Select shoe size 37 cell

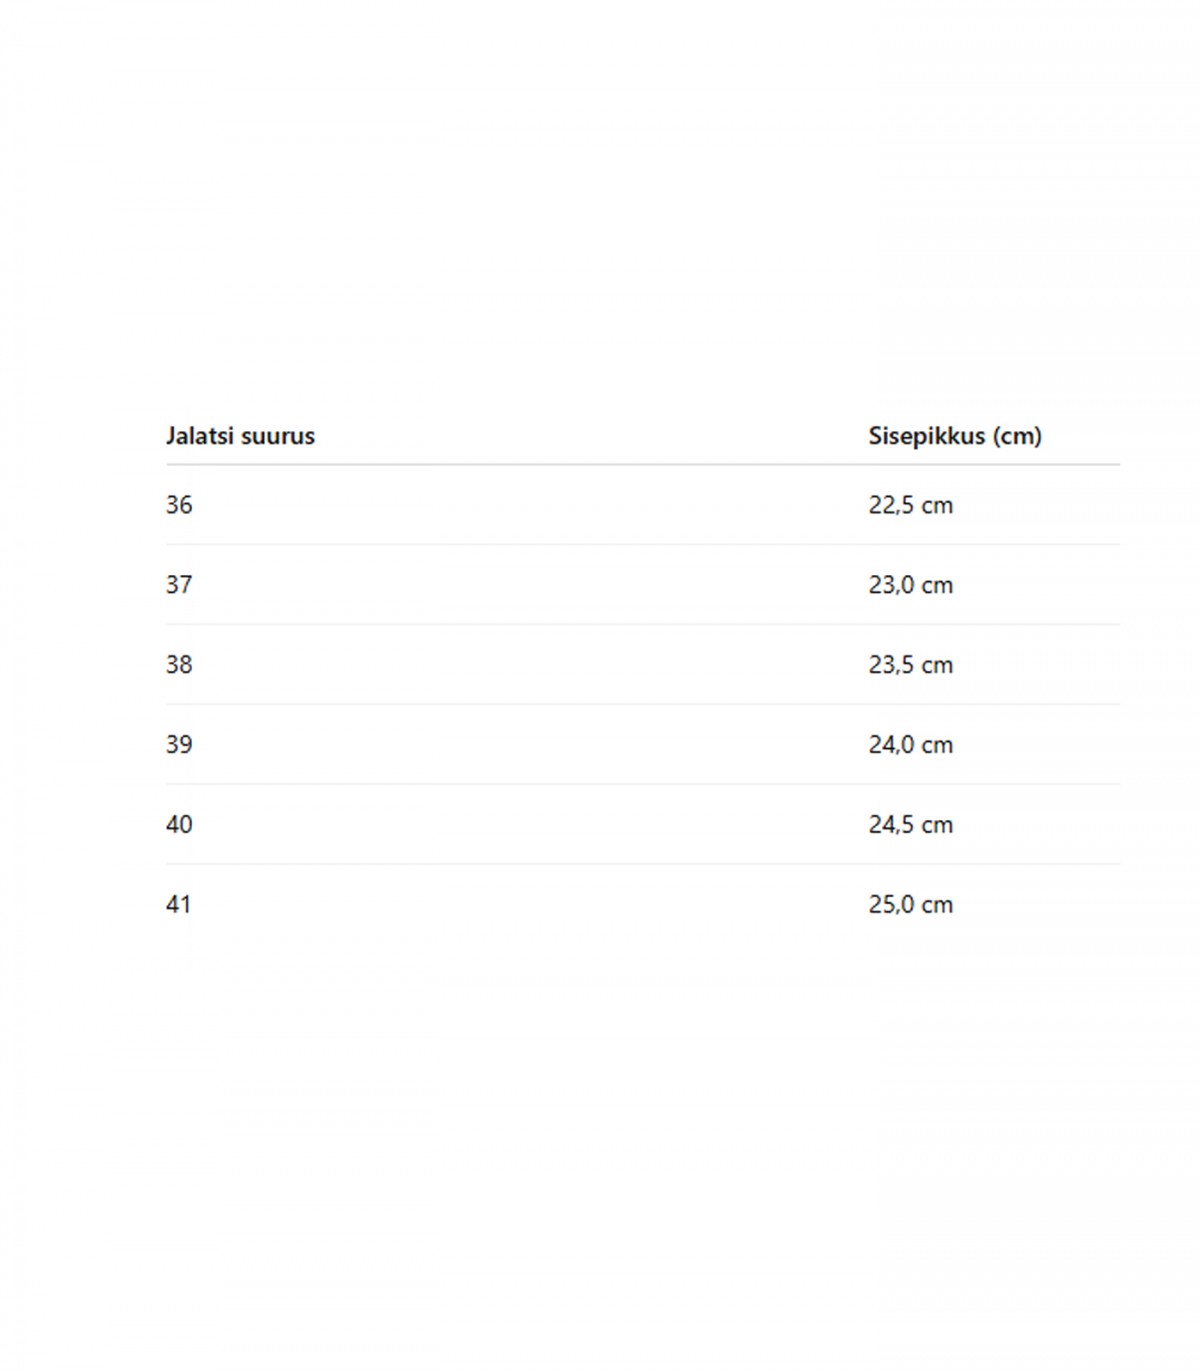click(x=179, y=585)
